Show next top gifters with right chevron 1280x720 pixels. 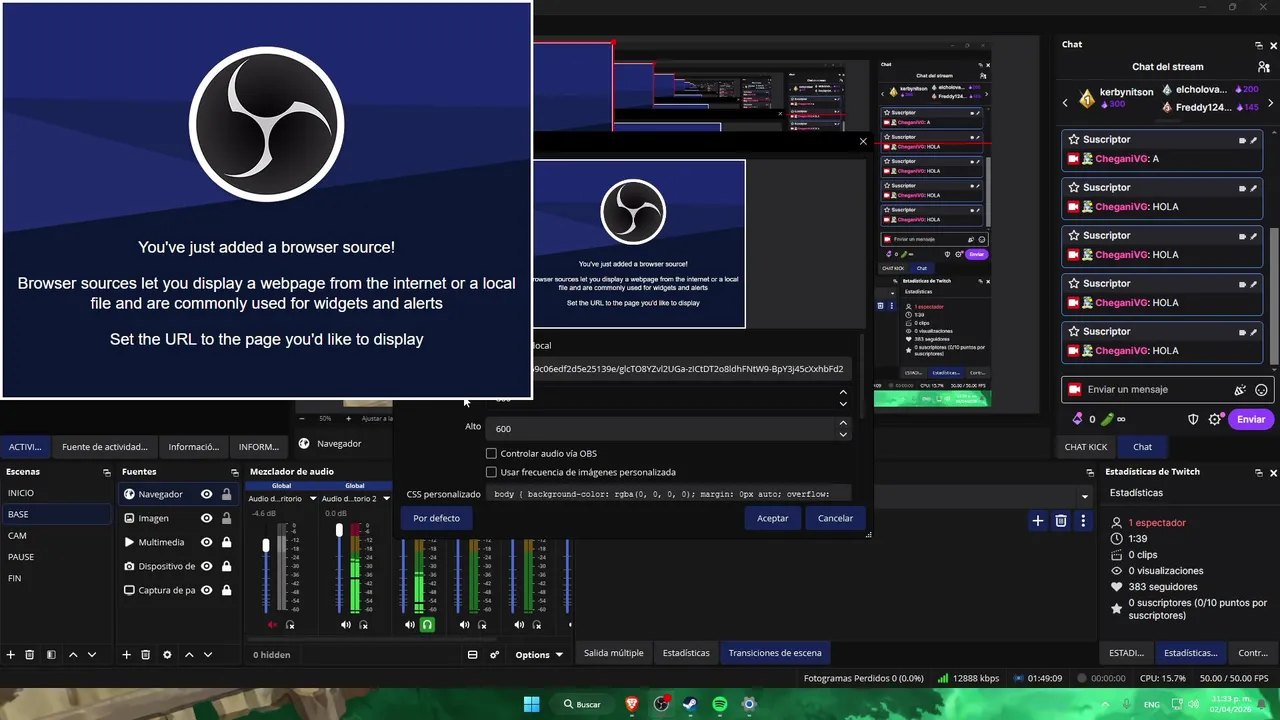coord(1271,102)
